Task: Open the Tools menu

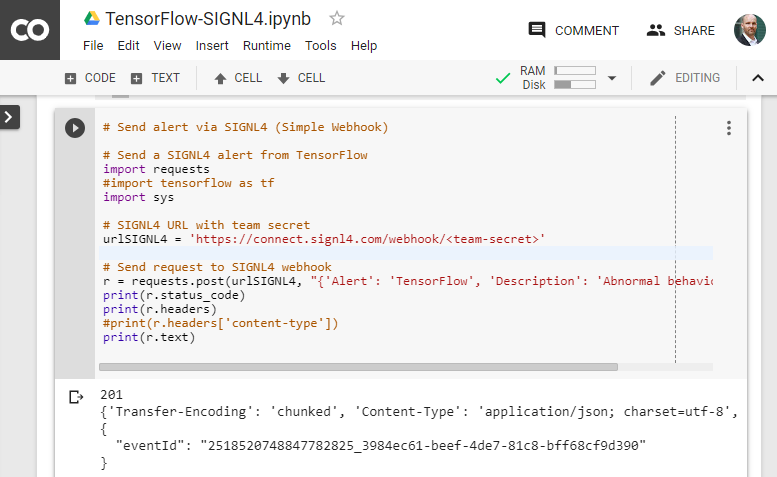Action: pyautogui.click(x=321, y=46)
